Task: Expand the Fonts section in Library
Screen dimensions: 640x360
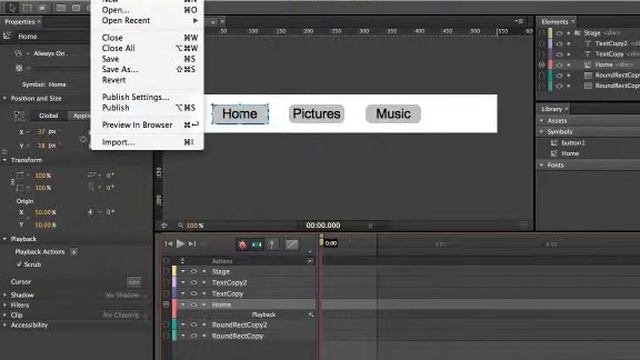Action: coord(542,165)
